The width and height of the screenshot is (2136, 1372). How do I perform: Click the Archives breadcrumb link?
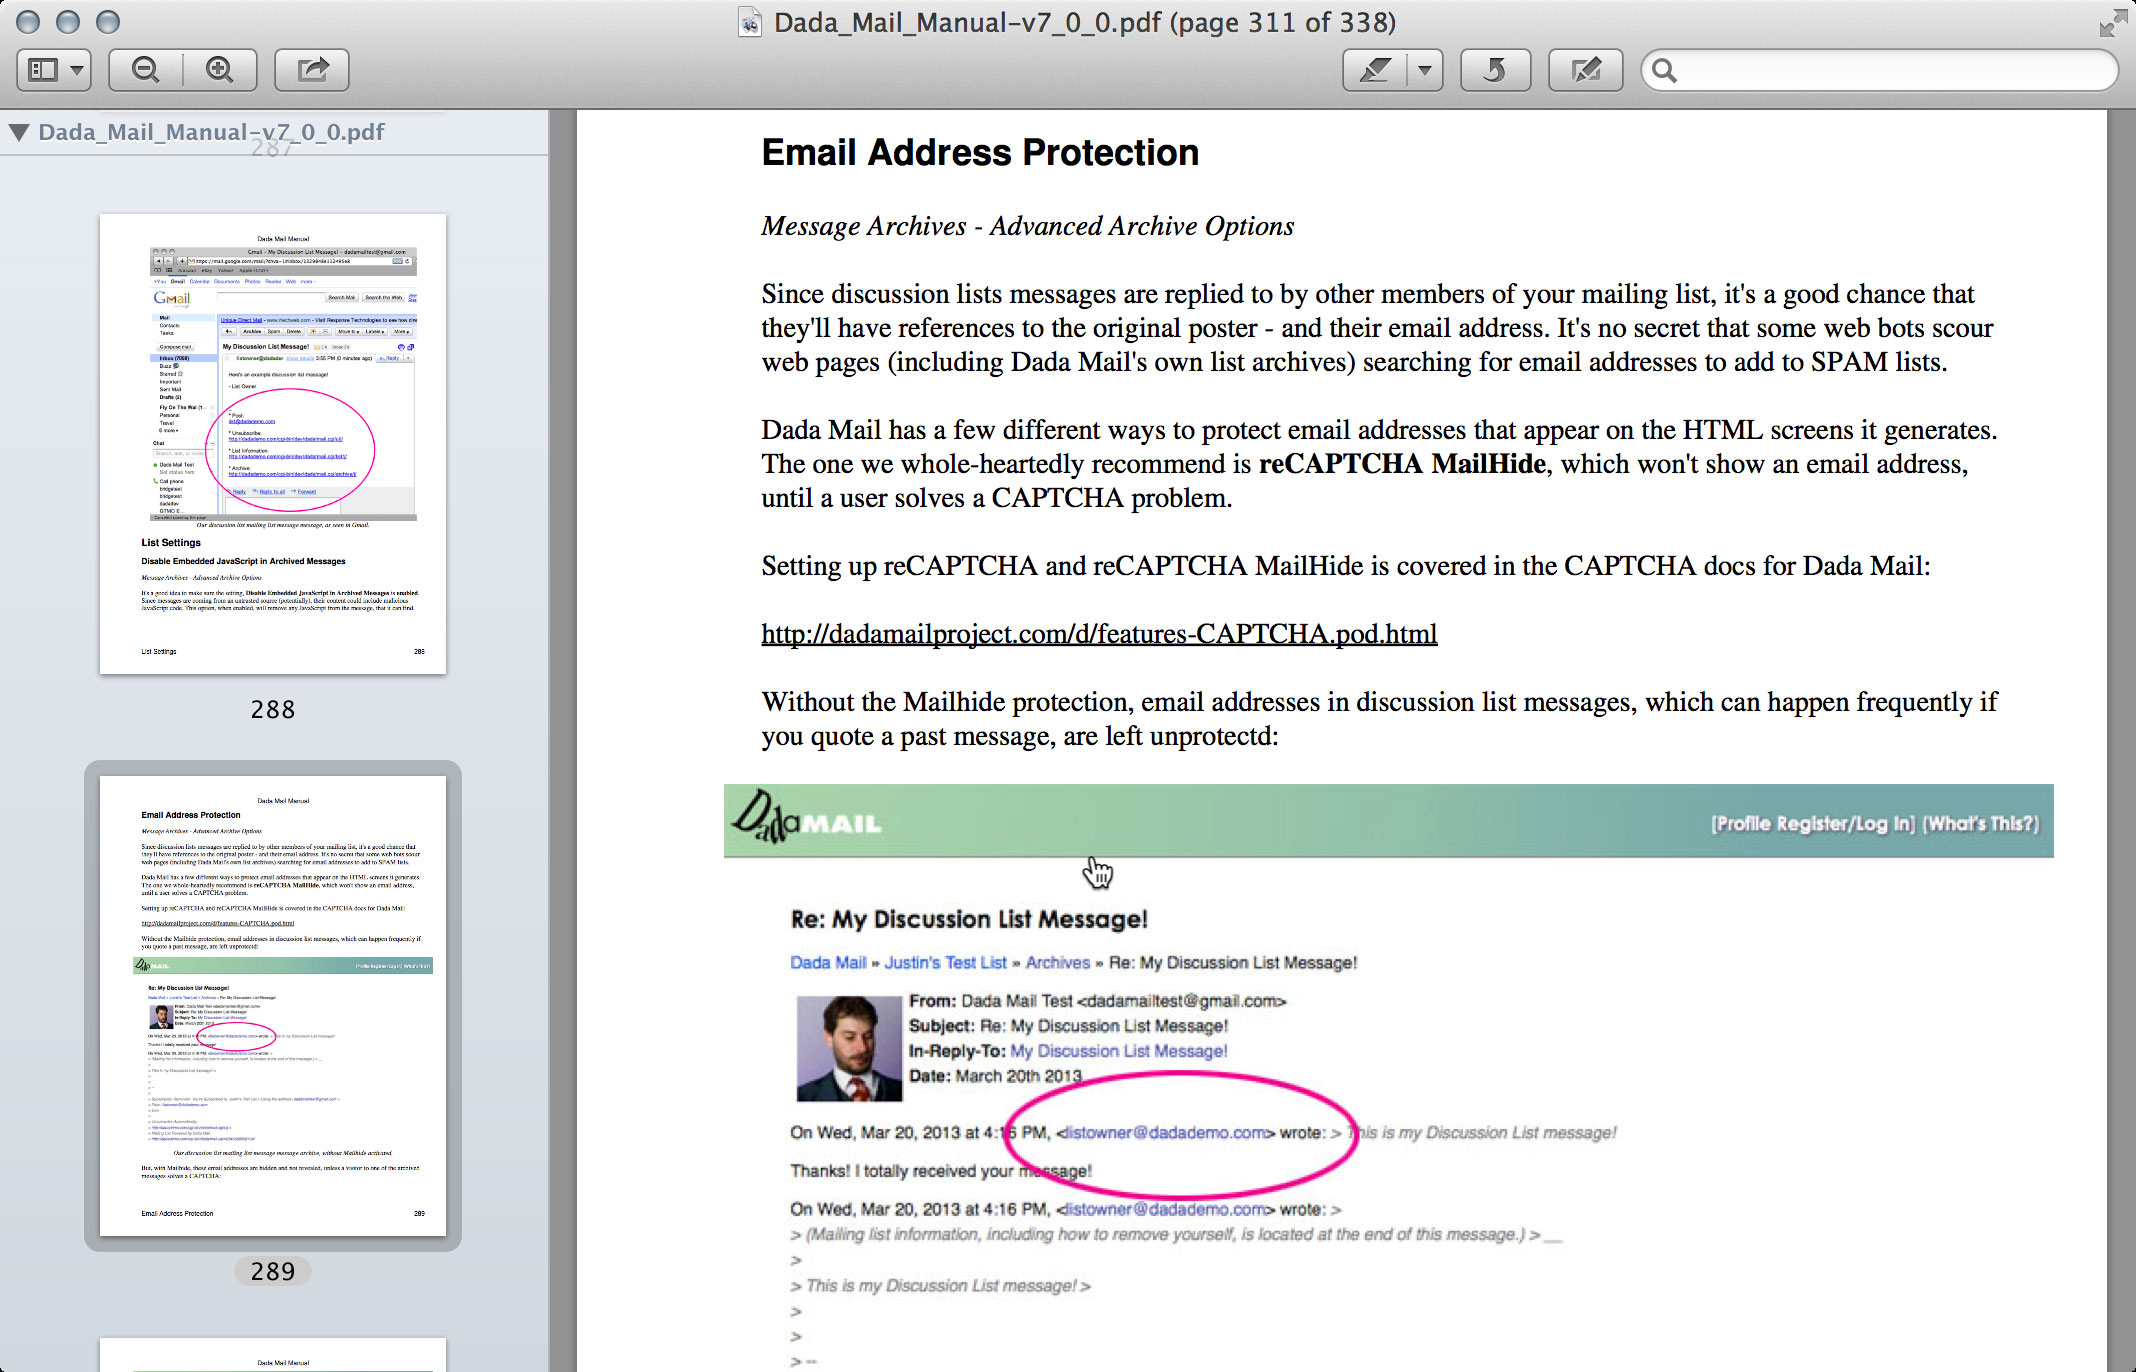click(x=1057, y=962)
